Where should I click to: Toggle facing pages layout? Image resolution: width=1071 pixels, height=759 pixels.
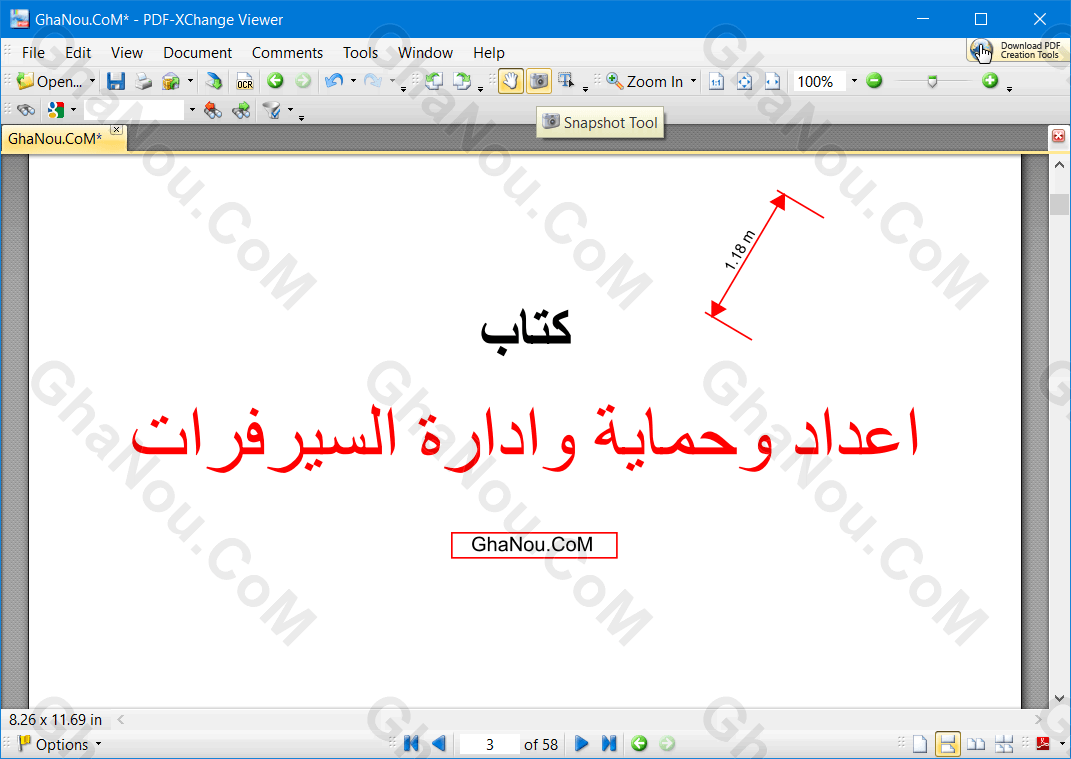[976, 744]
